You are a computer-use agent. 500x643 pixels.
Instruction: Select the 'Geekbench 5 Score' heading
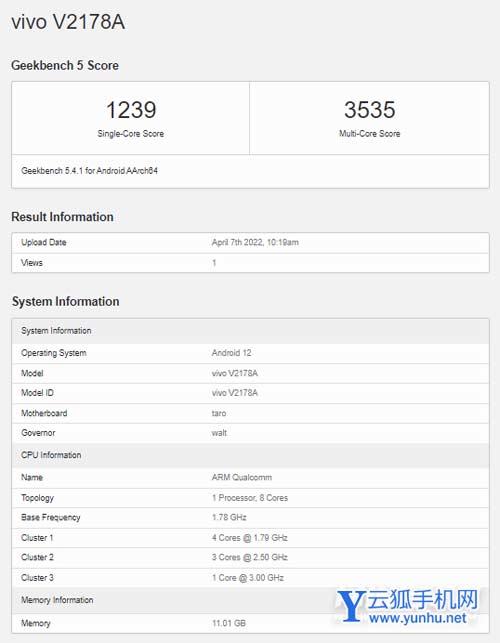65,65
